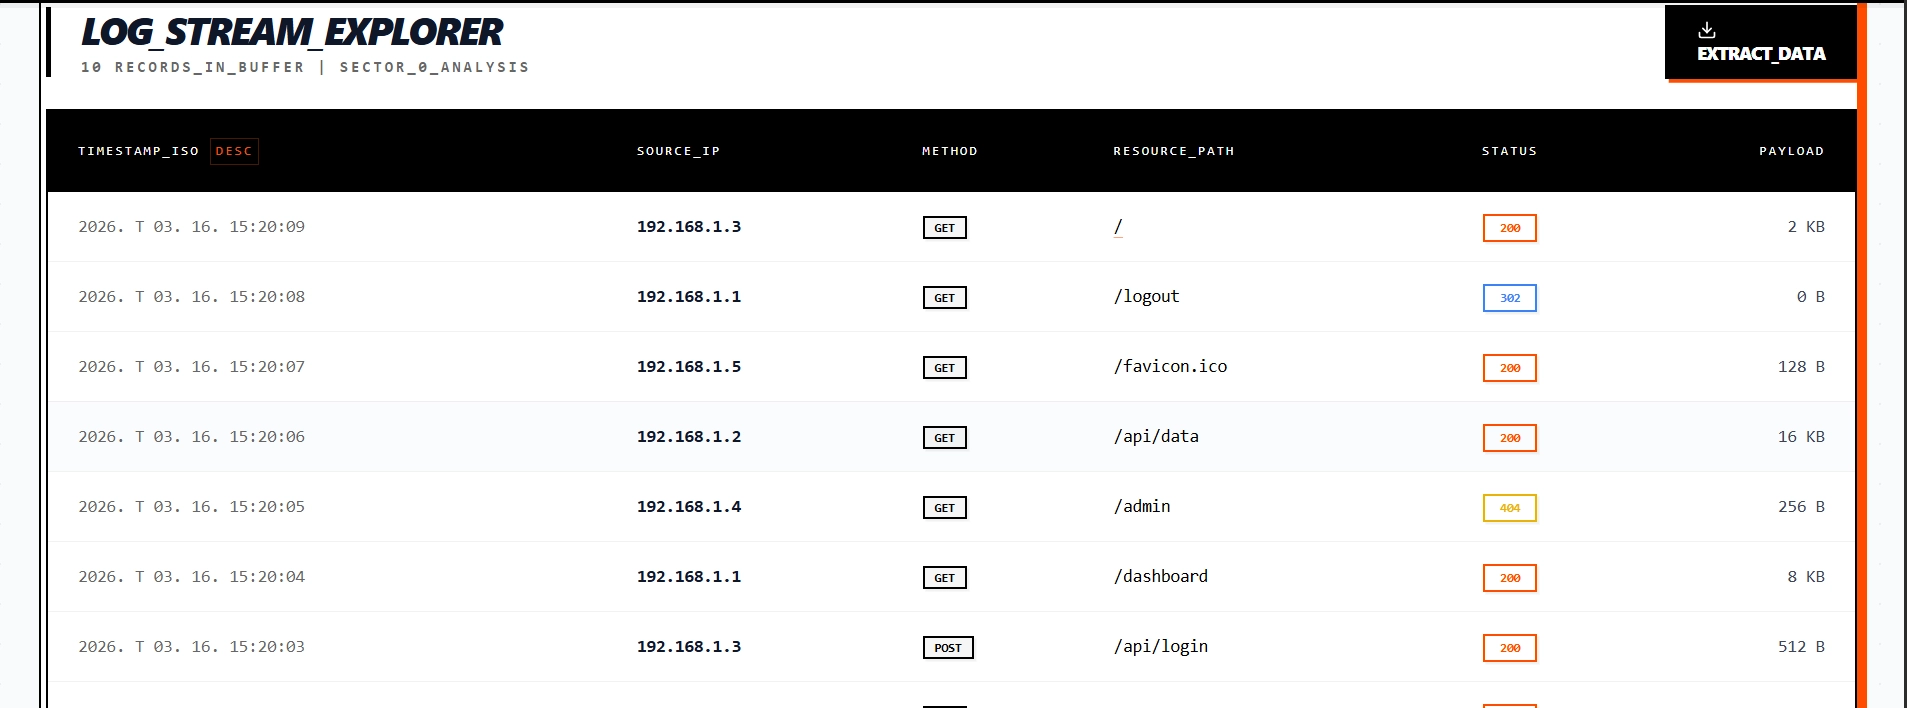Screen dimensions: 1907x708
Task: Select the RESOURCE_PATH column header
Action: pos(1174,151)
